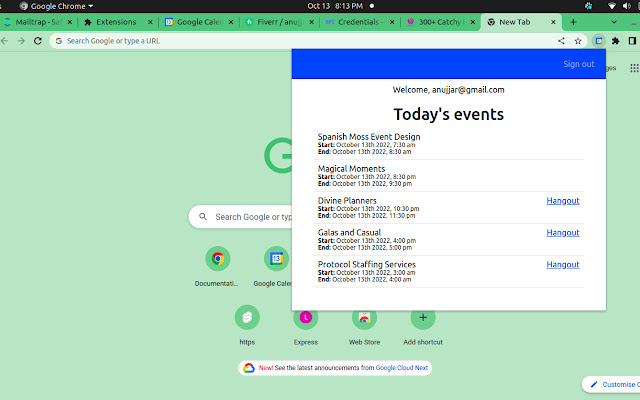
Task: Click Sign out in the extension popup
Action: (579, 64)
